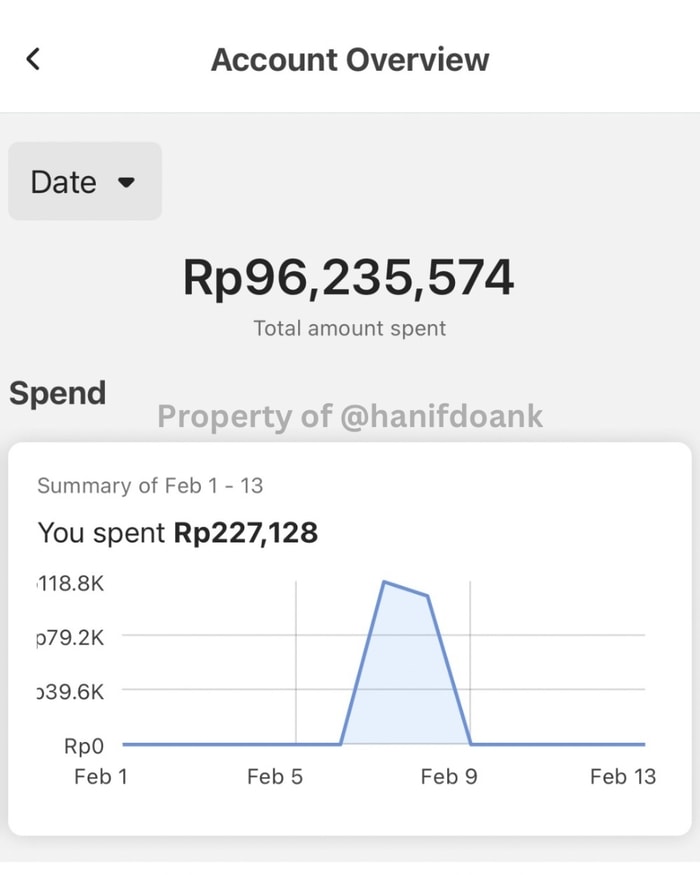Tap the Property of @hanifdoank watermark
700x875 pixels.
(x=350, y=416)
